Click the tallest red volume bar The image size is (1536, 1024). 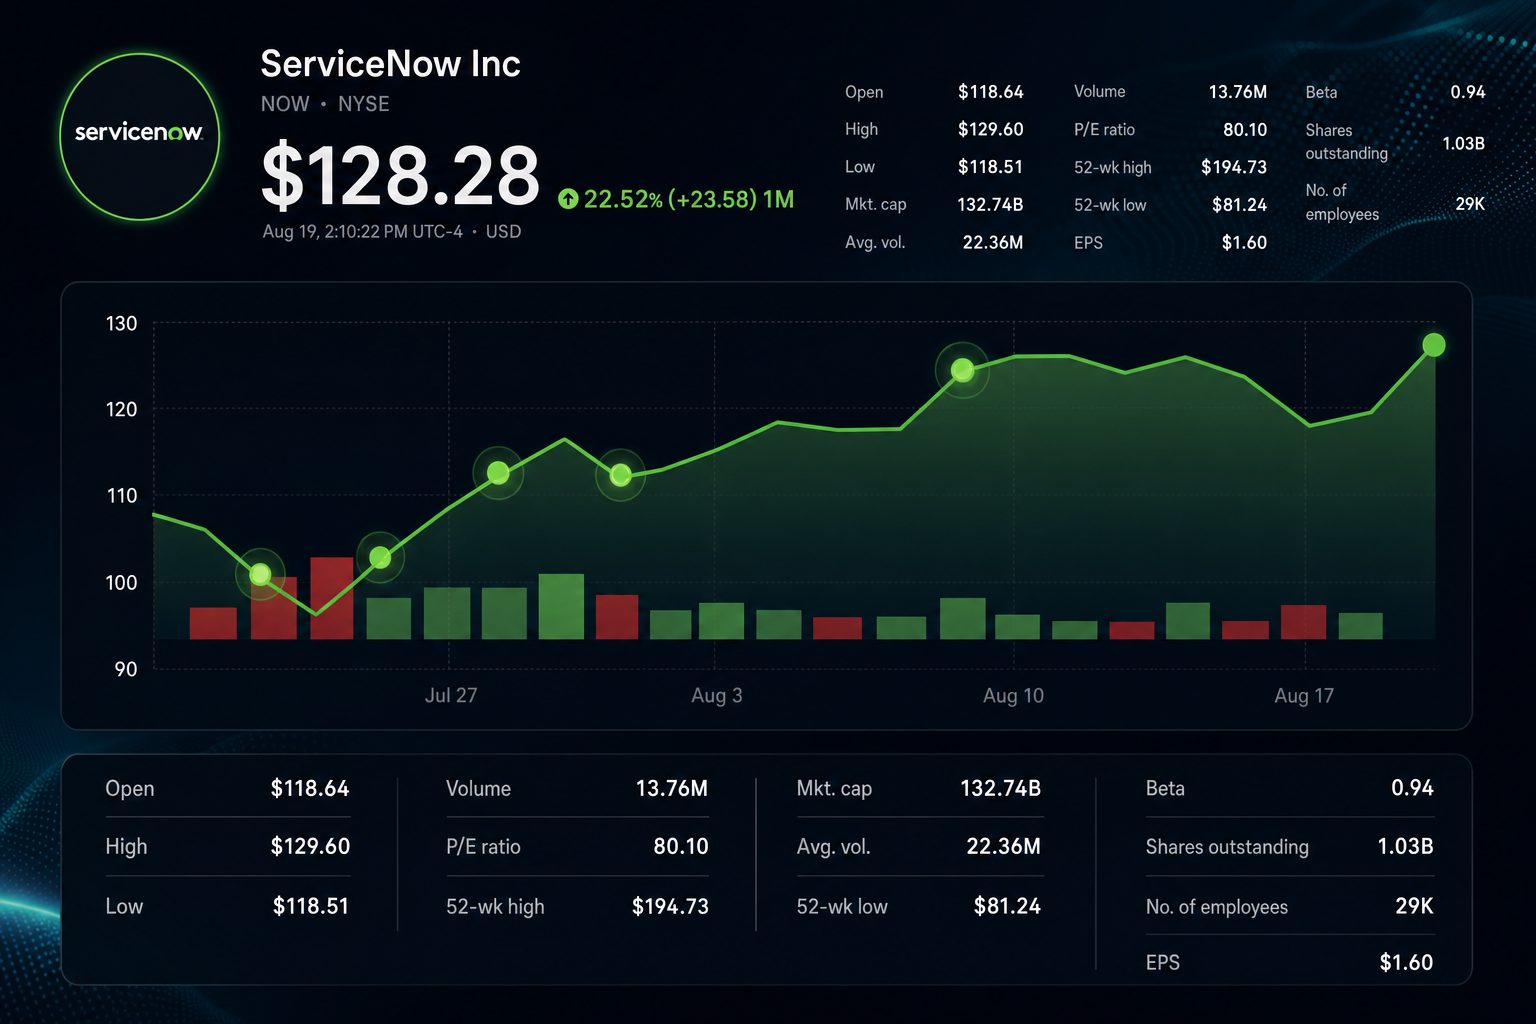pos(332,598)
